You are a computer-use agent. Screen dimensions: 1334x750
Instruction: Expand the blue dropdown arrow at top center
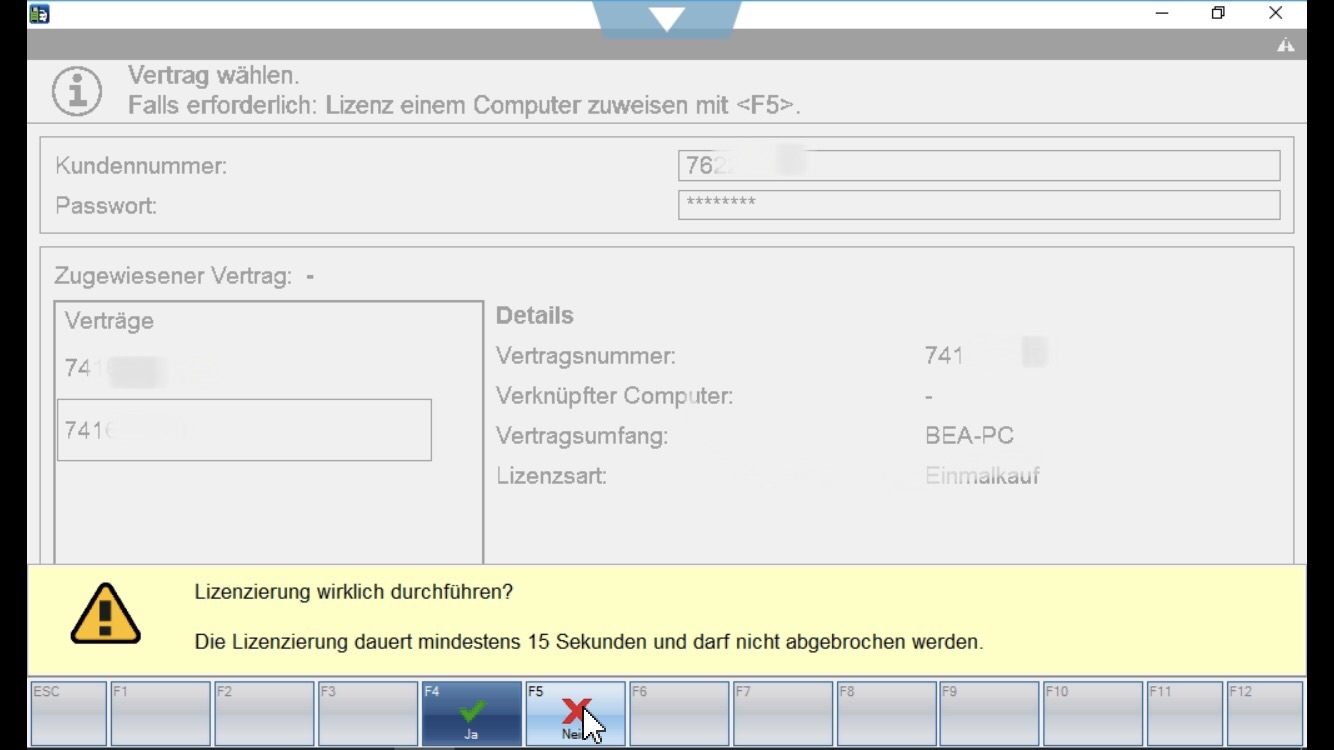(x=666, y=18)
